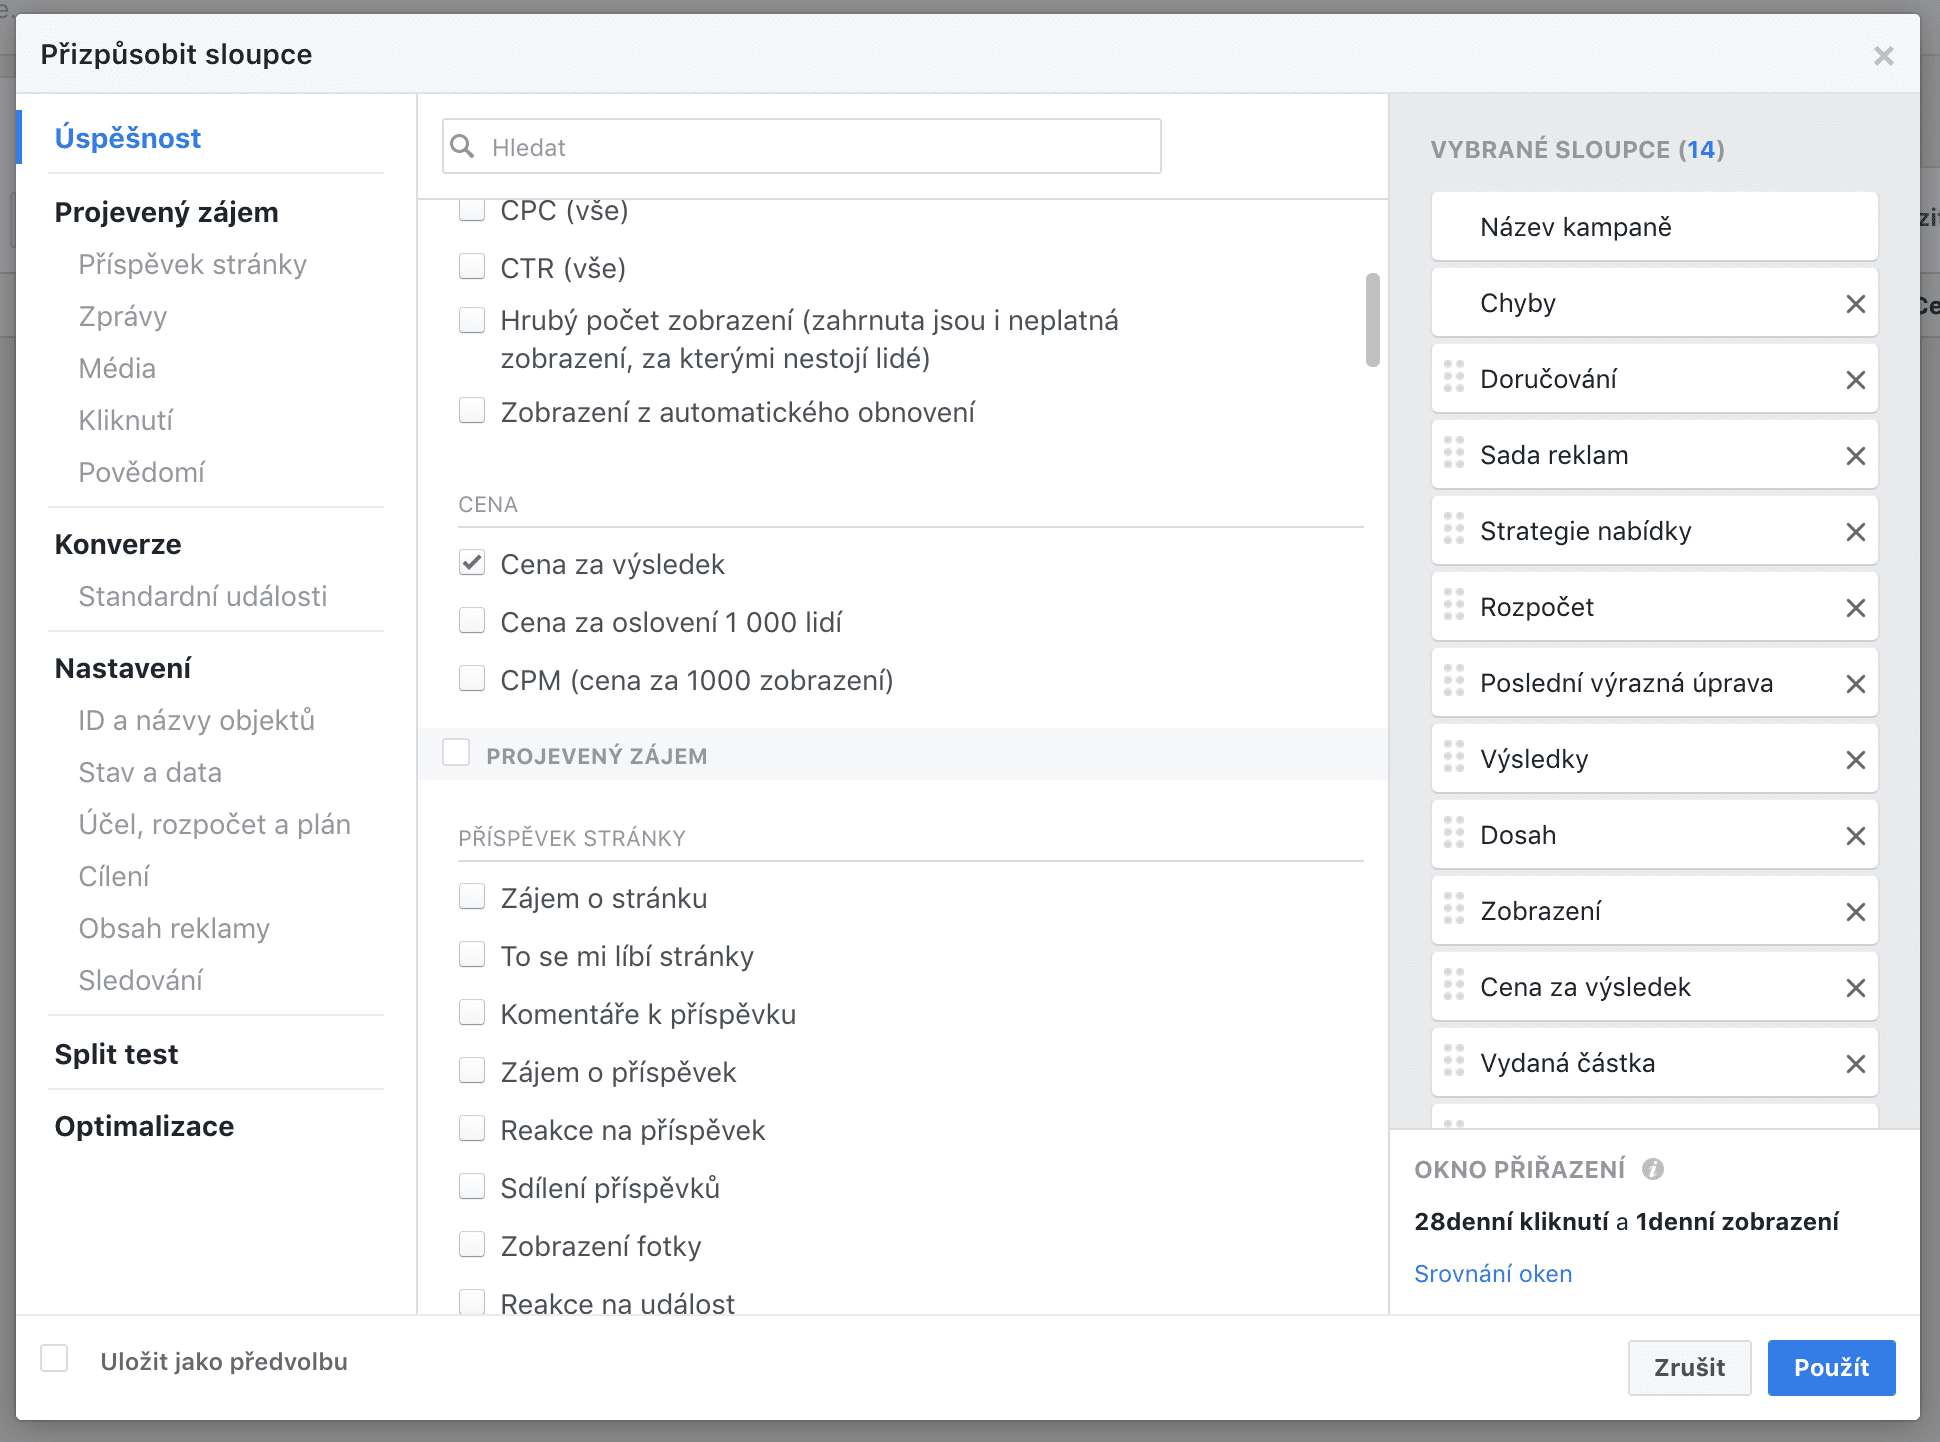The height and width of the screenshot is (1442, 1940).
Task: Select the Split test sidebar section
Action: click(116, 1054)
